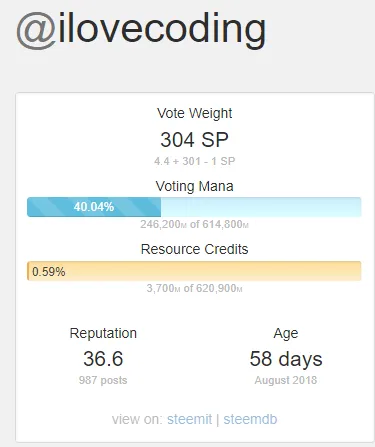Click the 36.6 reputation score

[103, 359]
